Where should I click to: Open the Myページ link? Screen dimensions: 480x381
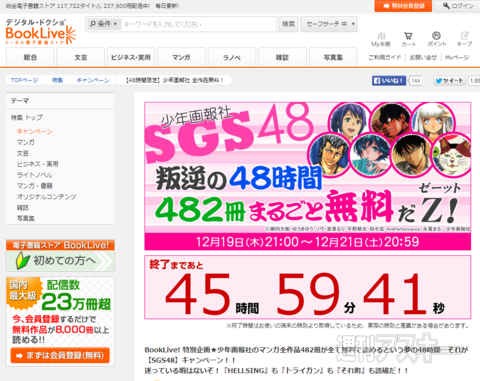[x=457, y=57]
